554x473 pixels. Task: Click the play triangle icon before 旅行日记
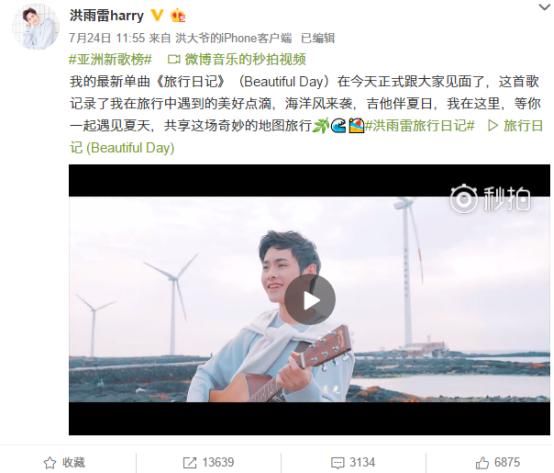(x=492, y=125)
